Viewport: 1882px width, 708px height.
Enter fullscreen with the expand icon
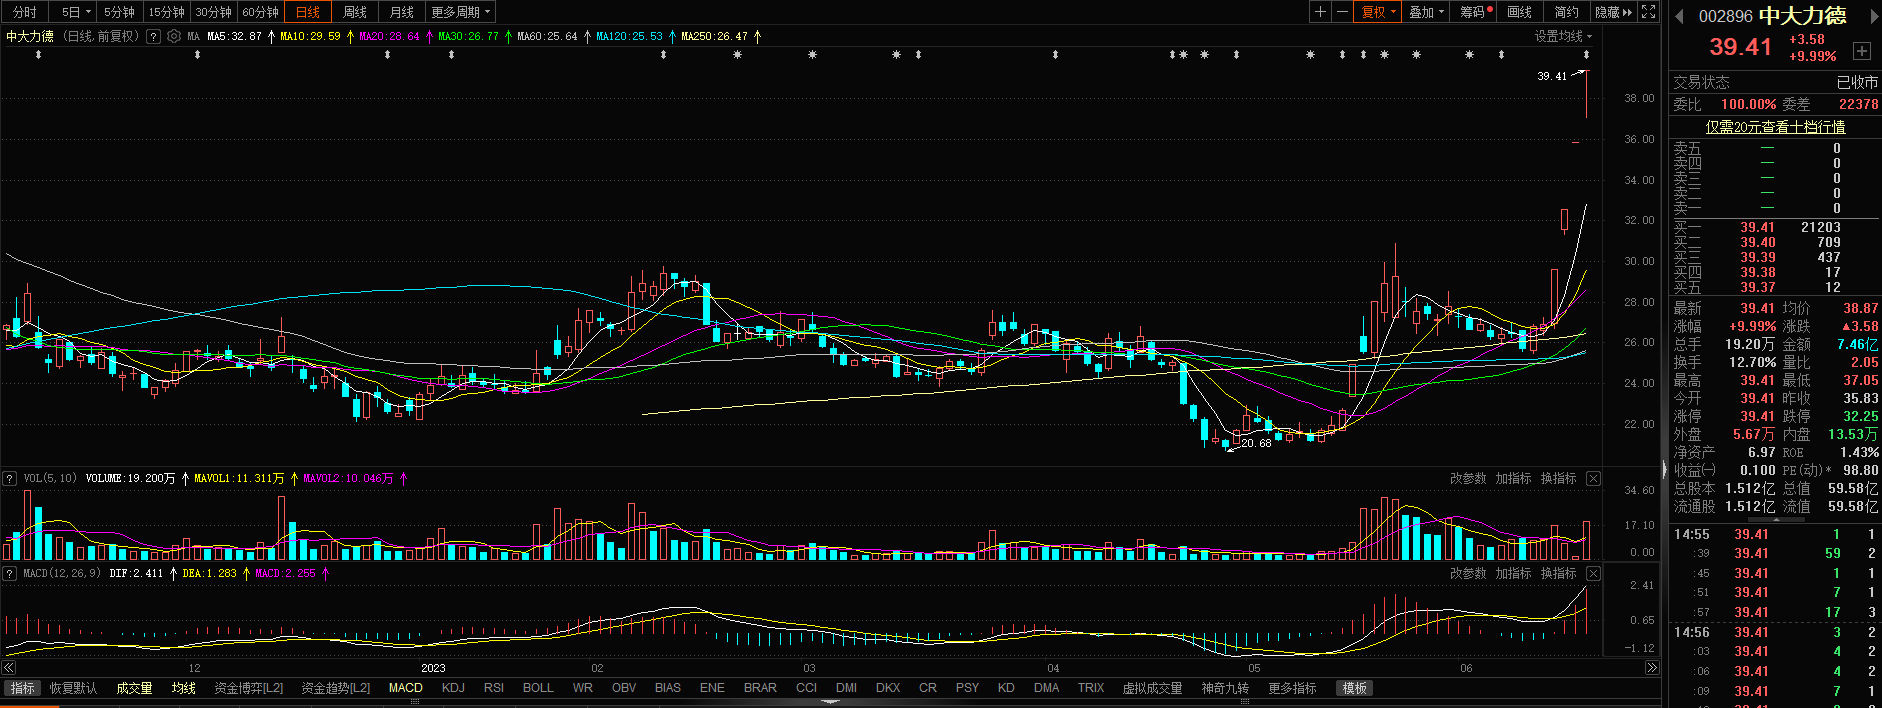click(x=1649, y=12)
